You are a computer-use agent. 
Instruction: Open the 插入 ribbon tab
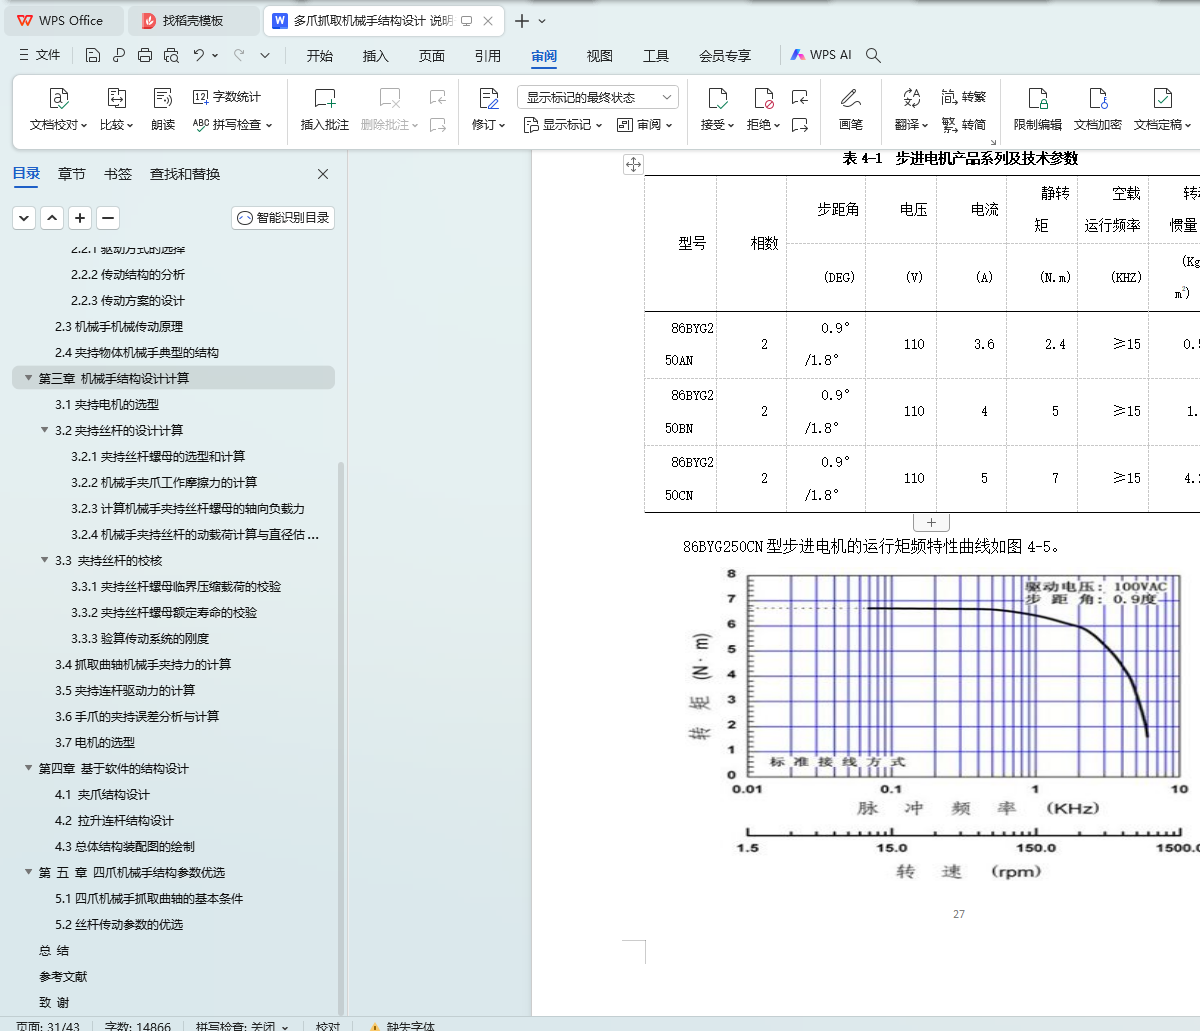[x=376, y=56]
